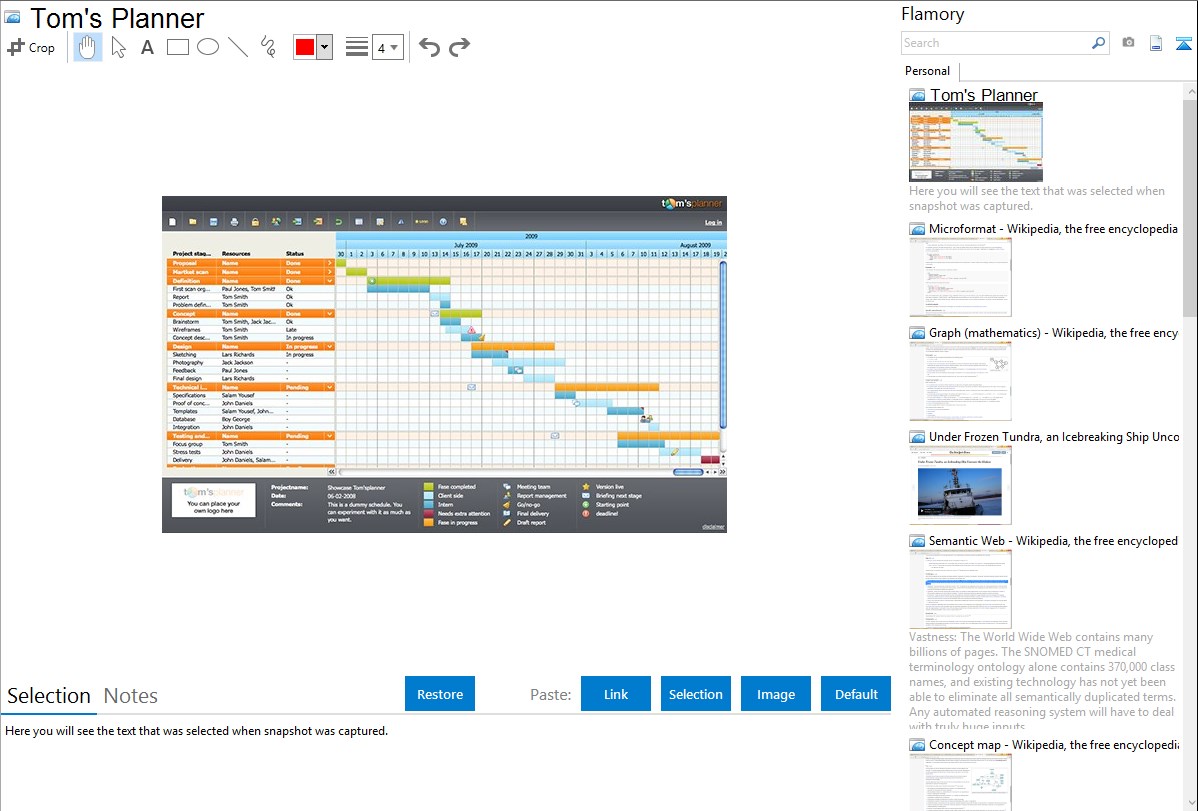Viewport: 1198px width, 811px height.
Task: Click icon beside Concept map title
Action: coord(917,745)
